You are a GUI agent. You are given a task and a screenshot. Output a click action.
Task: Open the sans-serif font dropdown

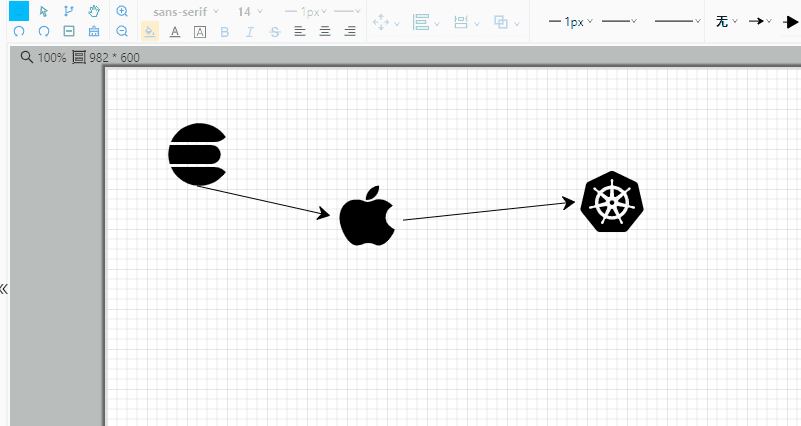(x=185, y=11)
